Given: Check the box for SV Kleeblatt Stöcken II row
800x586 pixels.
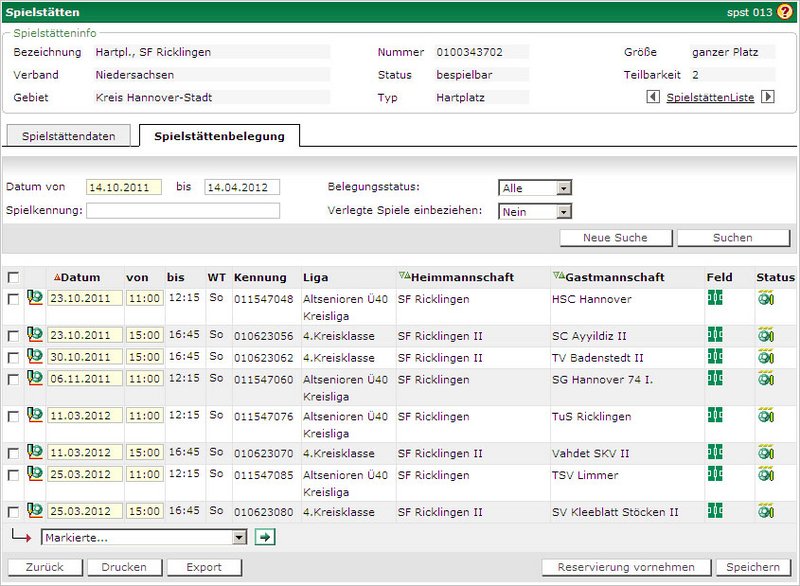Looking at the screenshot, I should (x=13, y=512).
